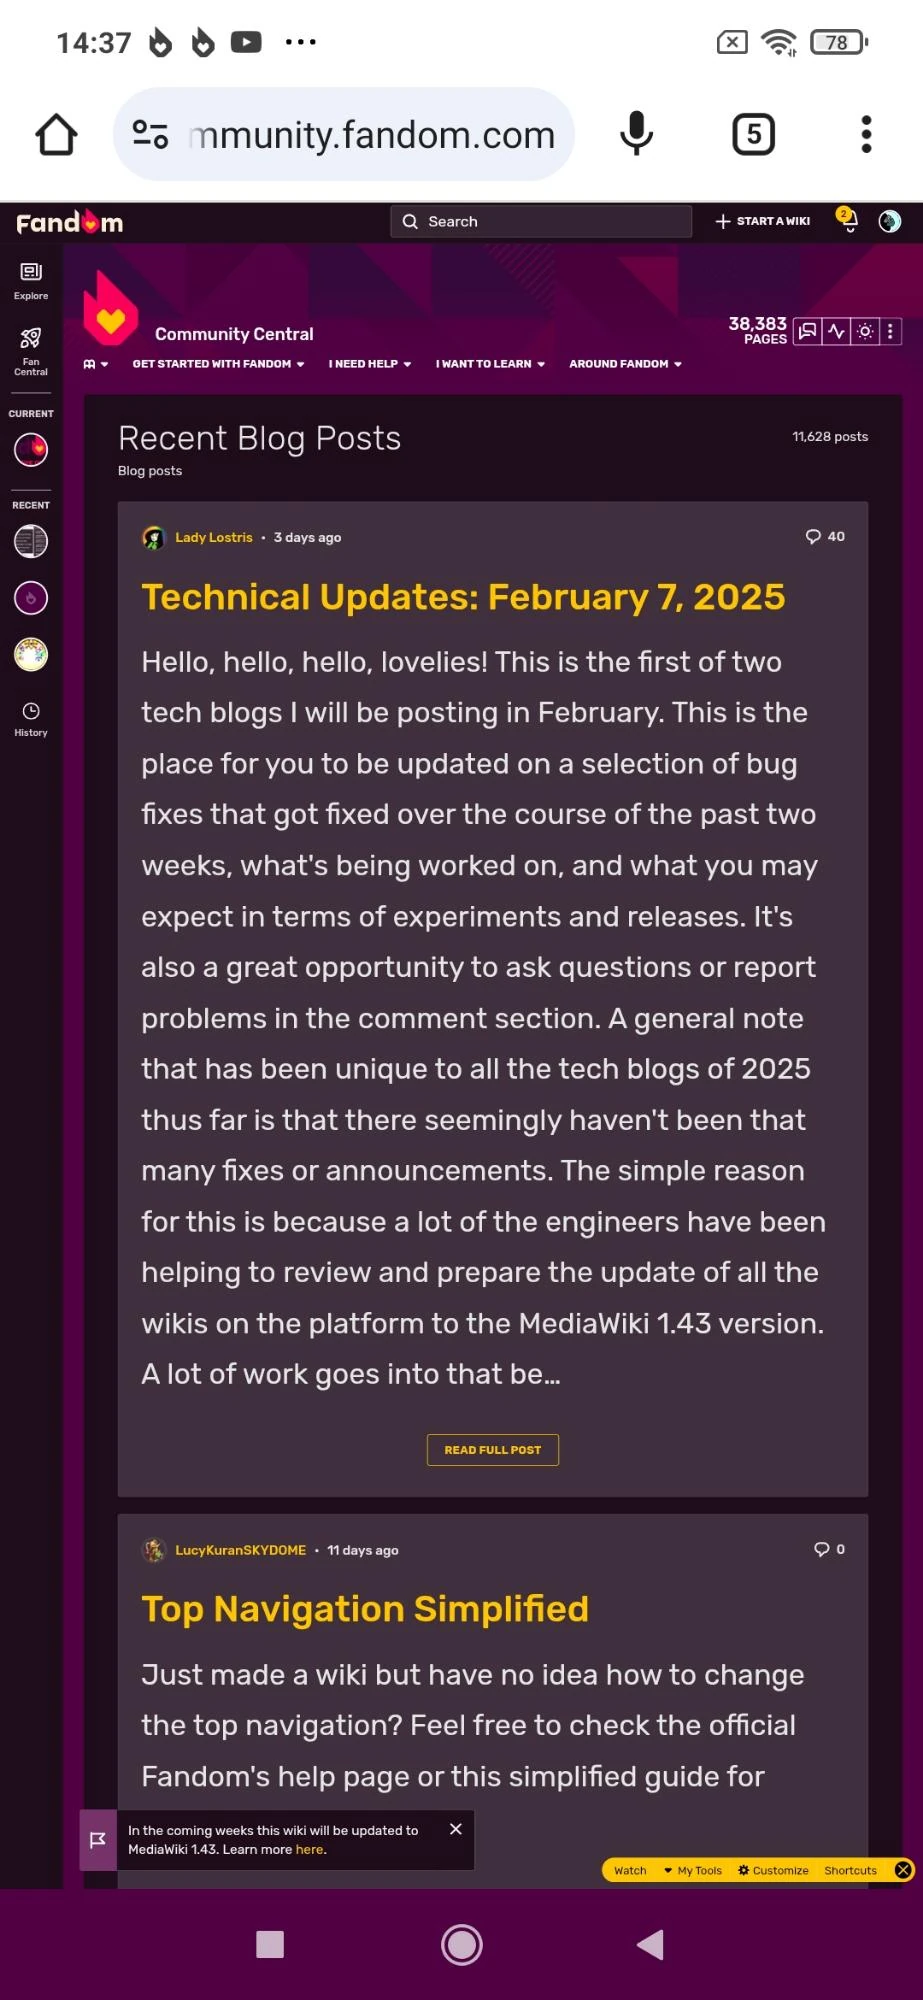
Task: Open the browser tab switcher
Action: pos(753,134)
